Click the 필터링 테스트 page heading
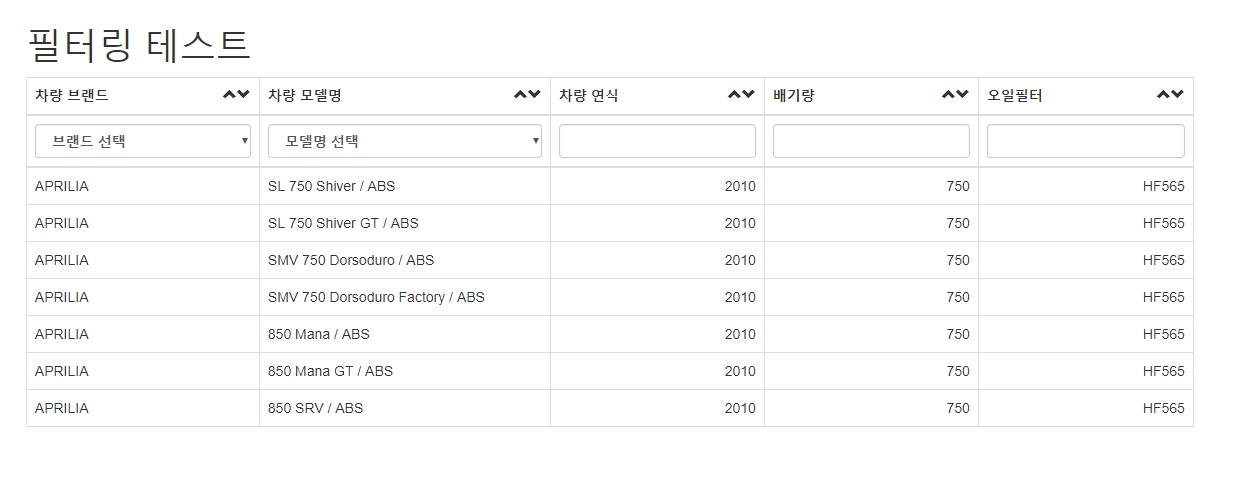The width and height of the screenshot is (1249, 483). [139, 45]
